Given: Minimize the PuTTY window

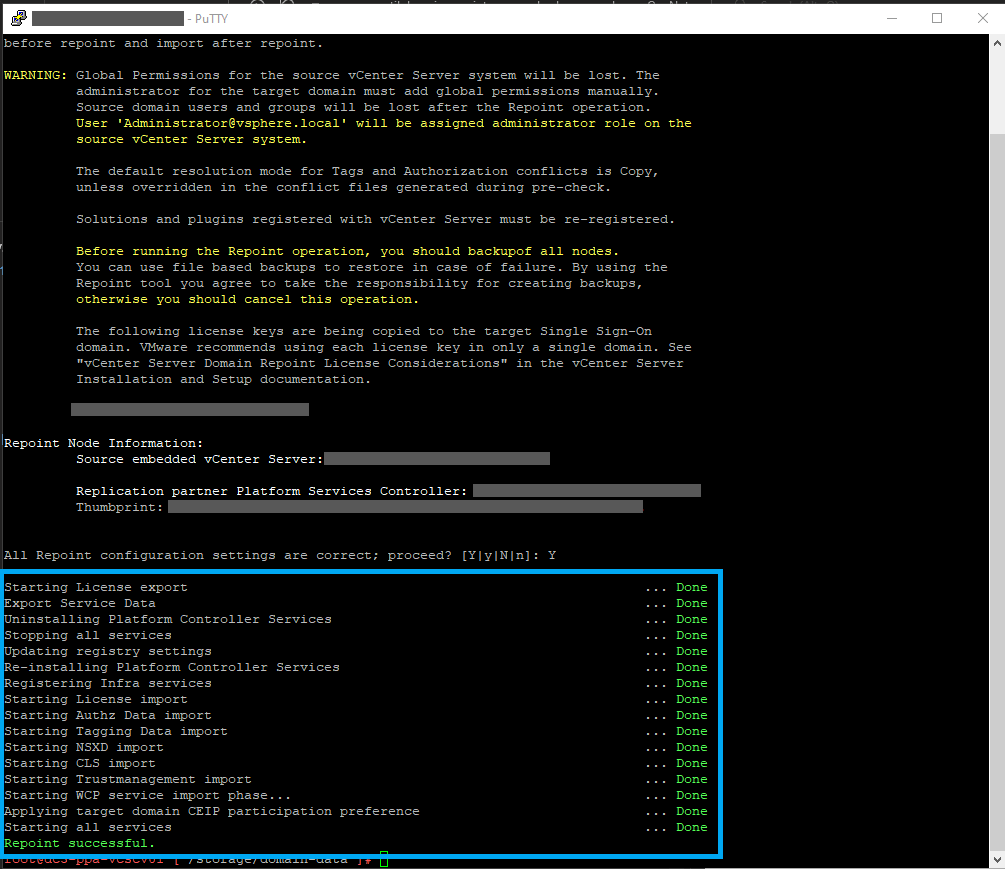Looking at the screenshot, I should 890,18.
